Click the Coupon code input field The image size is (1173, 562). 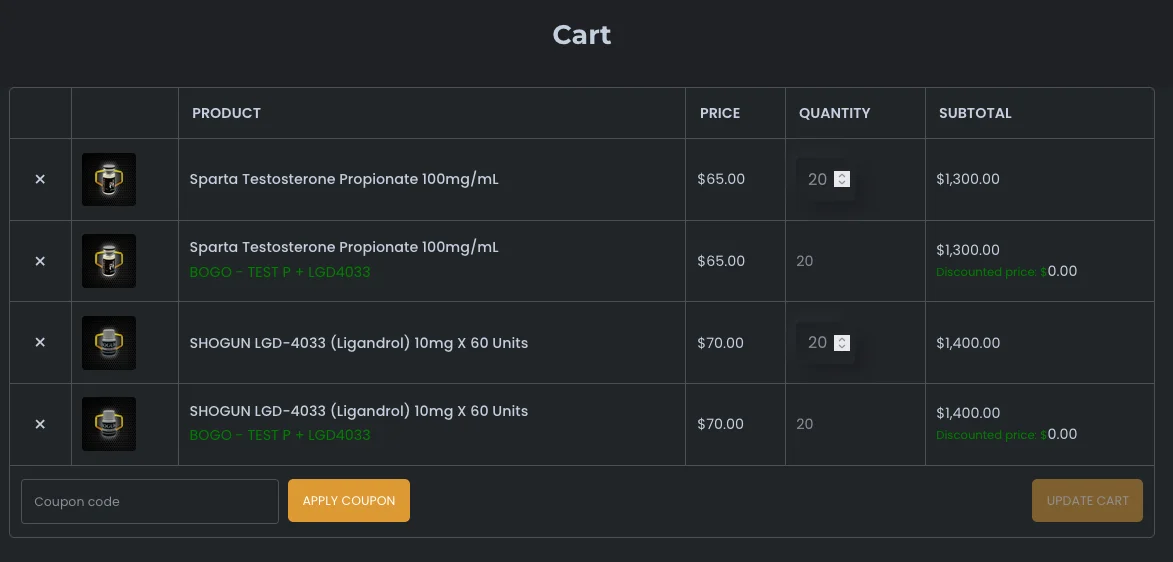(x=150, y=501)
